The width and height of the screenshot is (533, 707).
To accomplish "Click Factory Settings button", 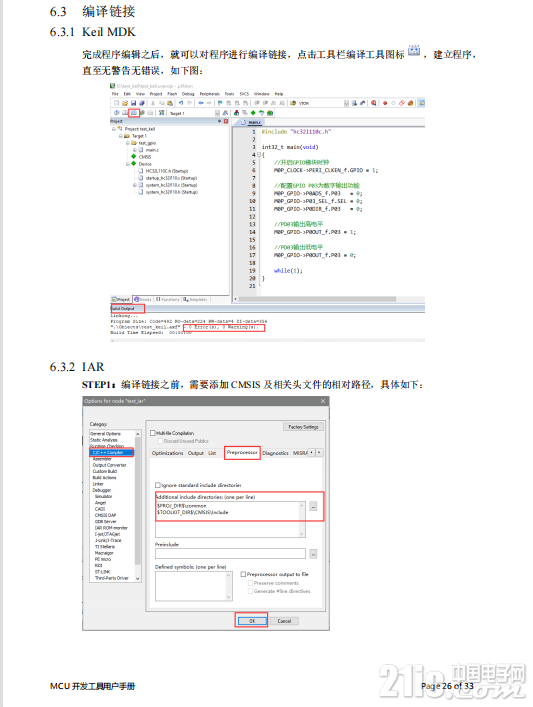I will pyautogui.click(x=303, y=427).
